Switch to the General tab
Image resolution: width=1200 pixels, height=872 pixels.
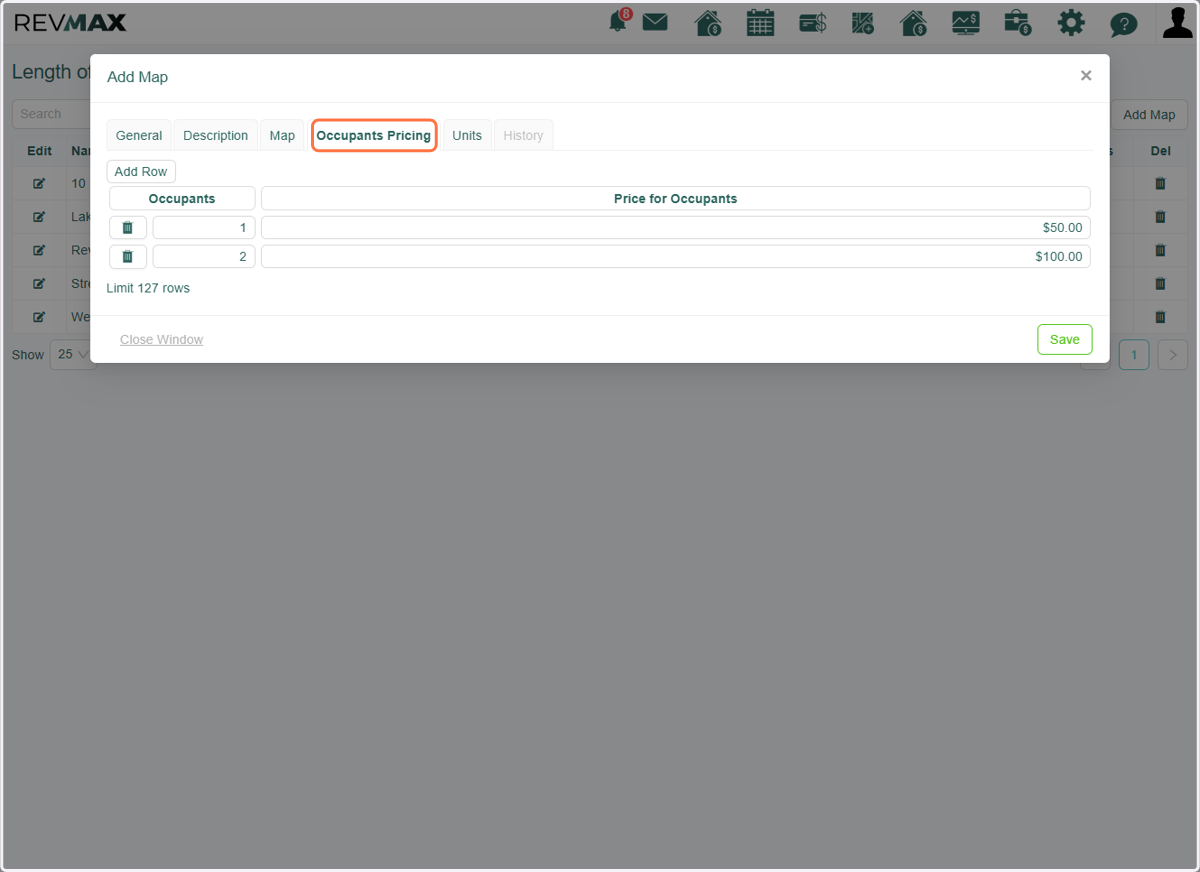[x=139, y=136]
